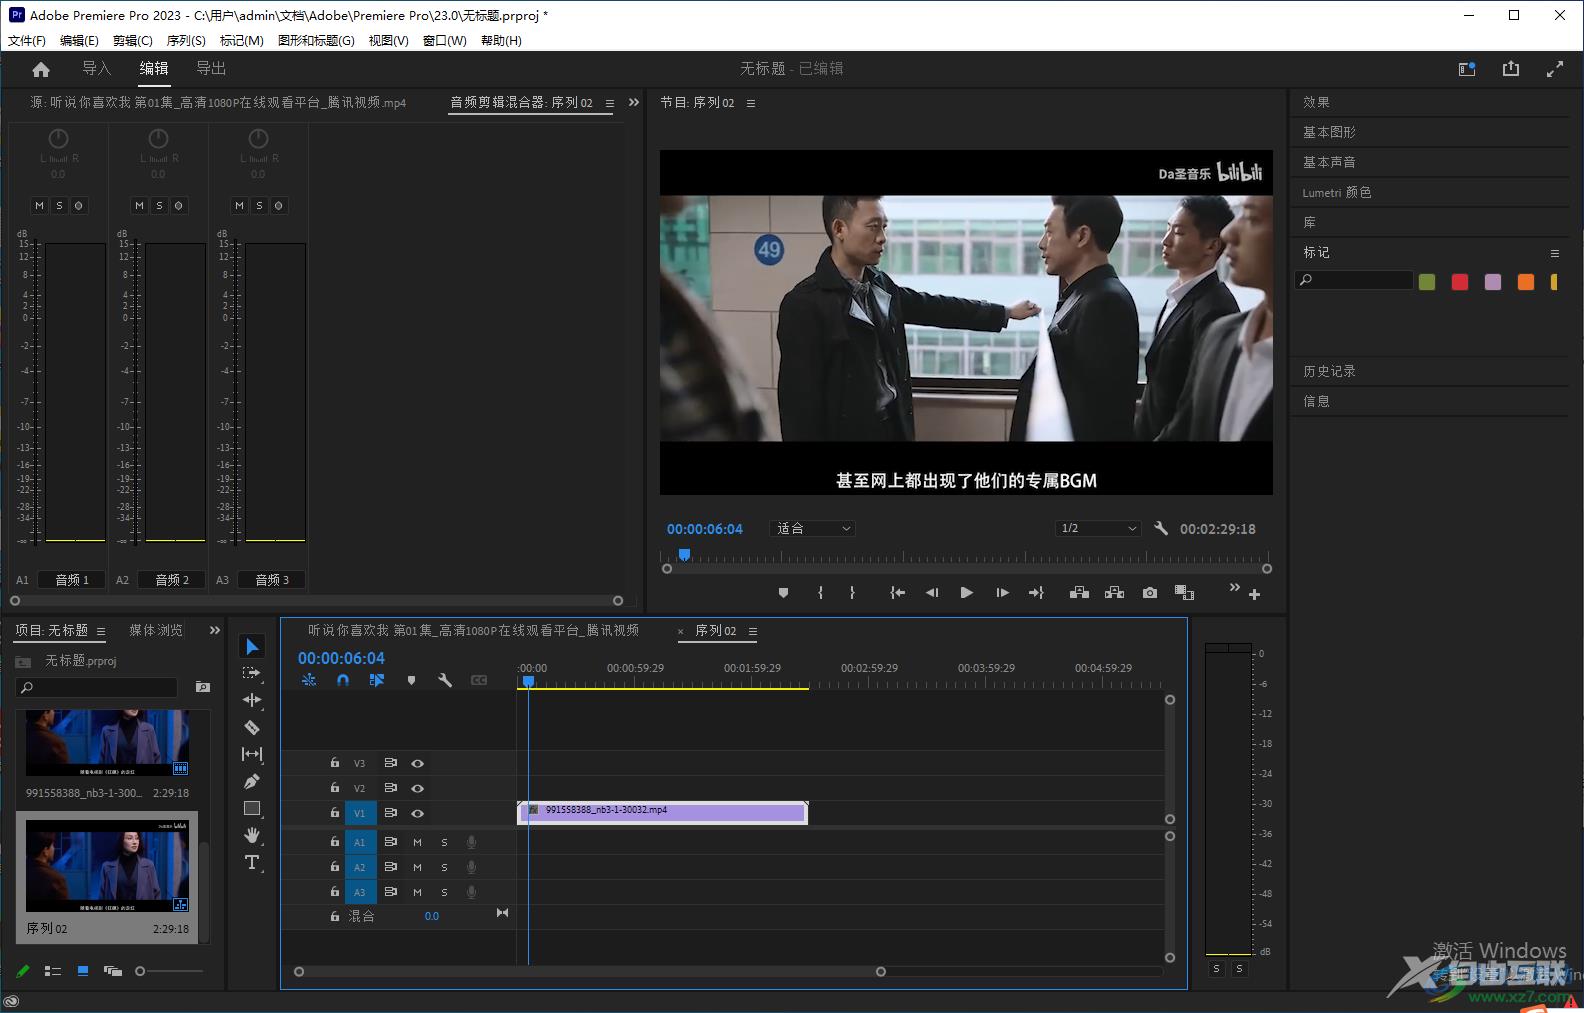This screenshot has height=1013, width=1584.
Task: Select the Selection tool arrow
Action: pos(252,647)
